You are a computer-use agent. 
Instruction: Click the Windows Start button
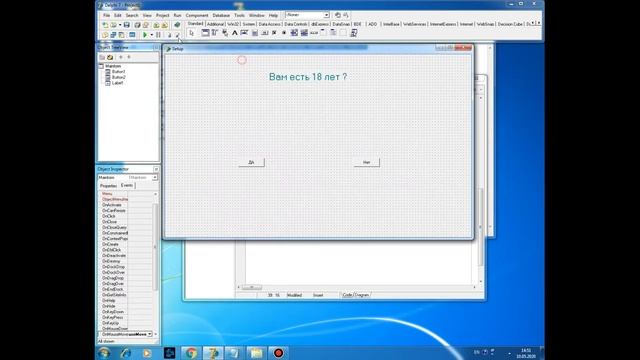(x=104, y=353)
